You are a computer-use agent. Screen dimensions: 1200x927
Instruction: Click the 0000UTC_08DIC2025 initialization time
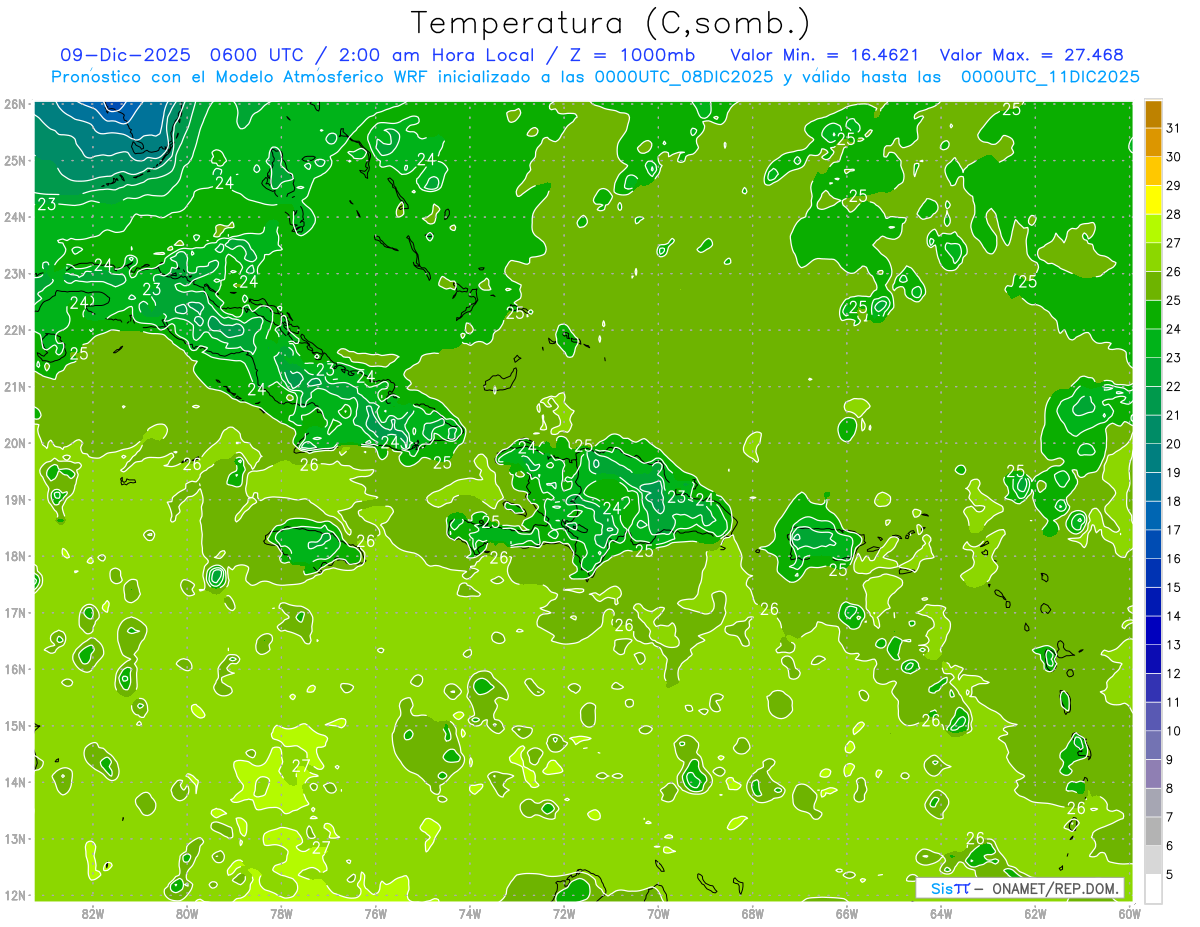click(x=683, y=77)
